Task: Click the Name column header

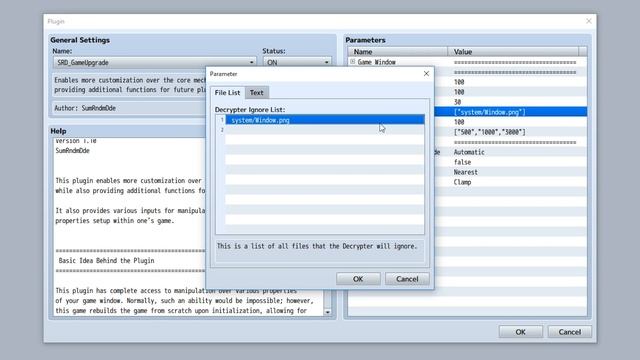Action: point(398,52)
